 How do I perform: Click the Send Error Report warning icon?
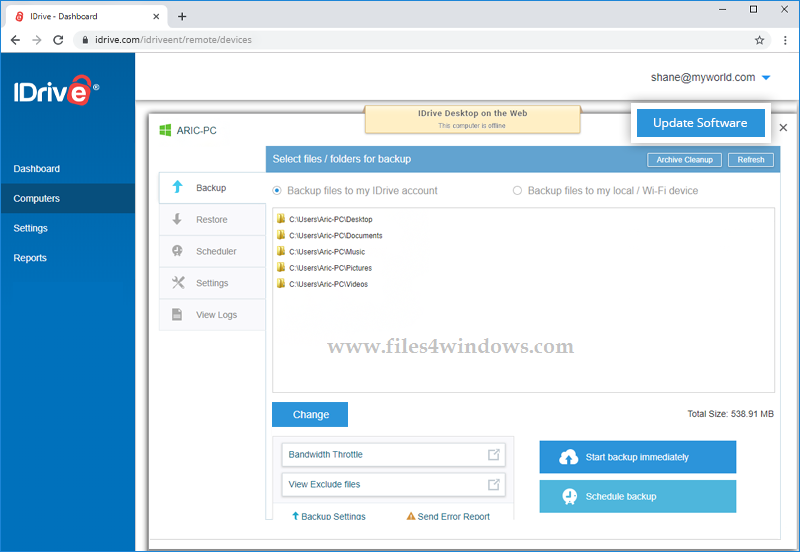pos(411,516)
